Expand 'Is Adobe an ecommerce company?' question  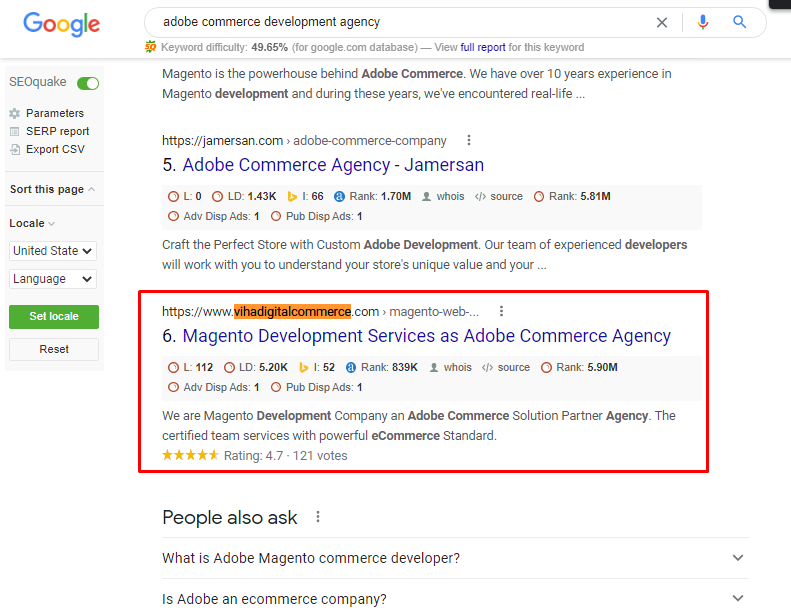click(x=455, y=599)
